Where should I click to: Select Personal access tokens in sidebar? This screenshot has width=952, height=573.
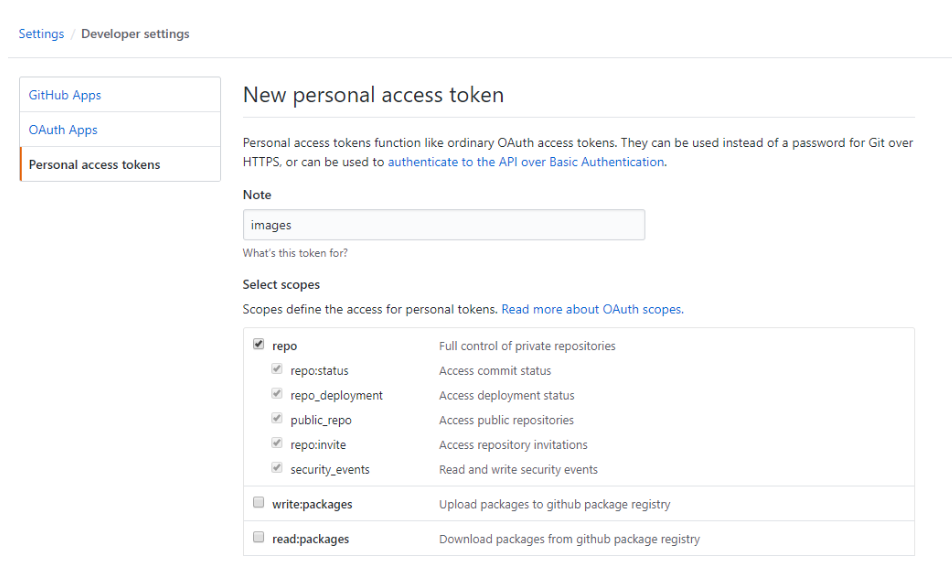tap(94, 165)
